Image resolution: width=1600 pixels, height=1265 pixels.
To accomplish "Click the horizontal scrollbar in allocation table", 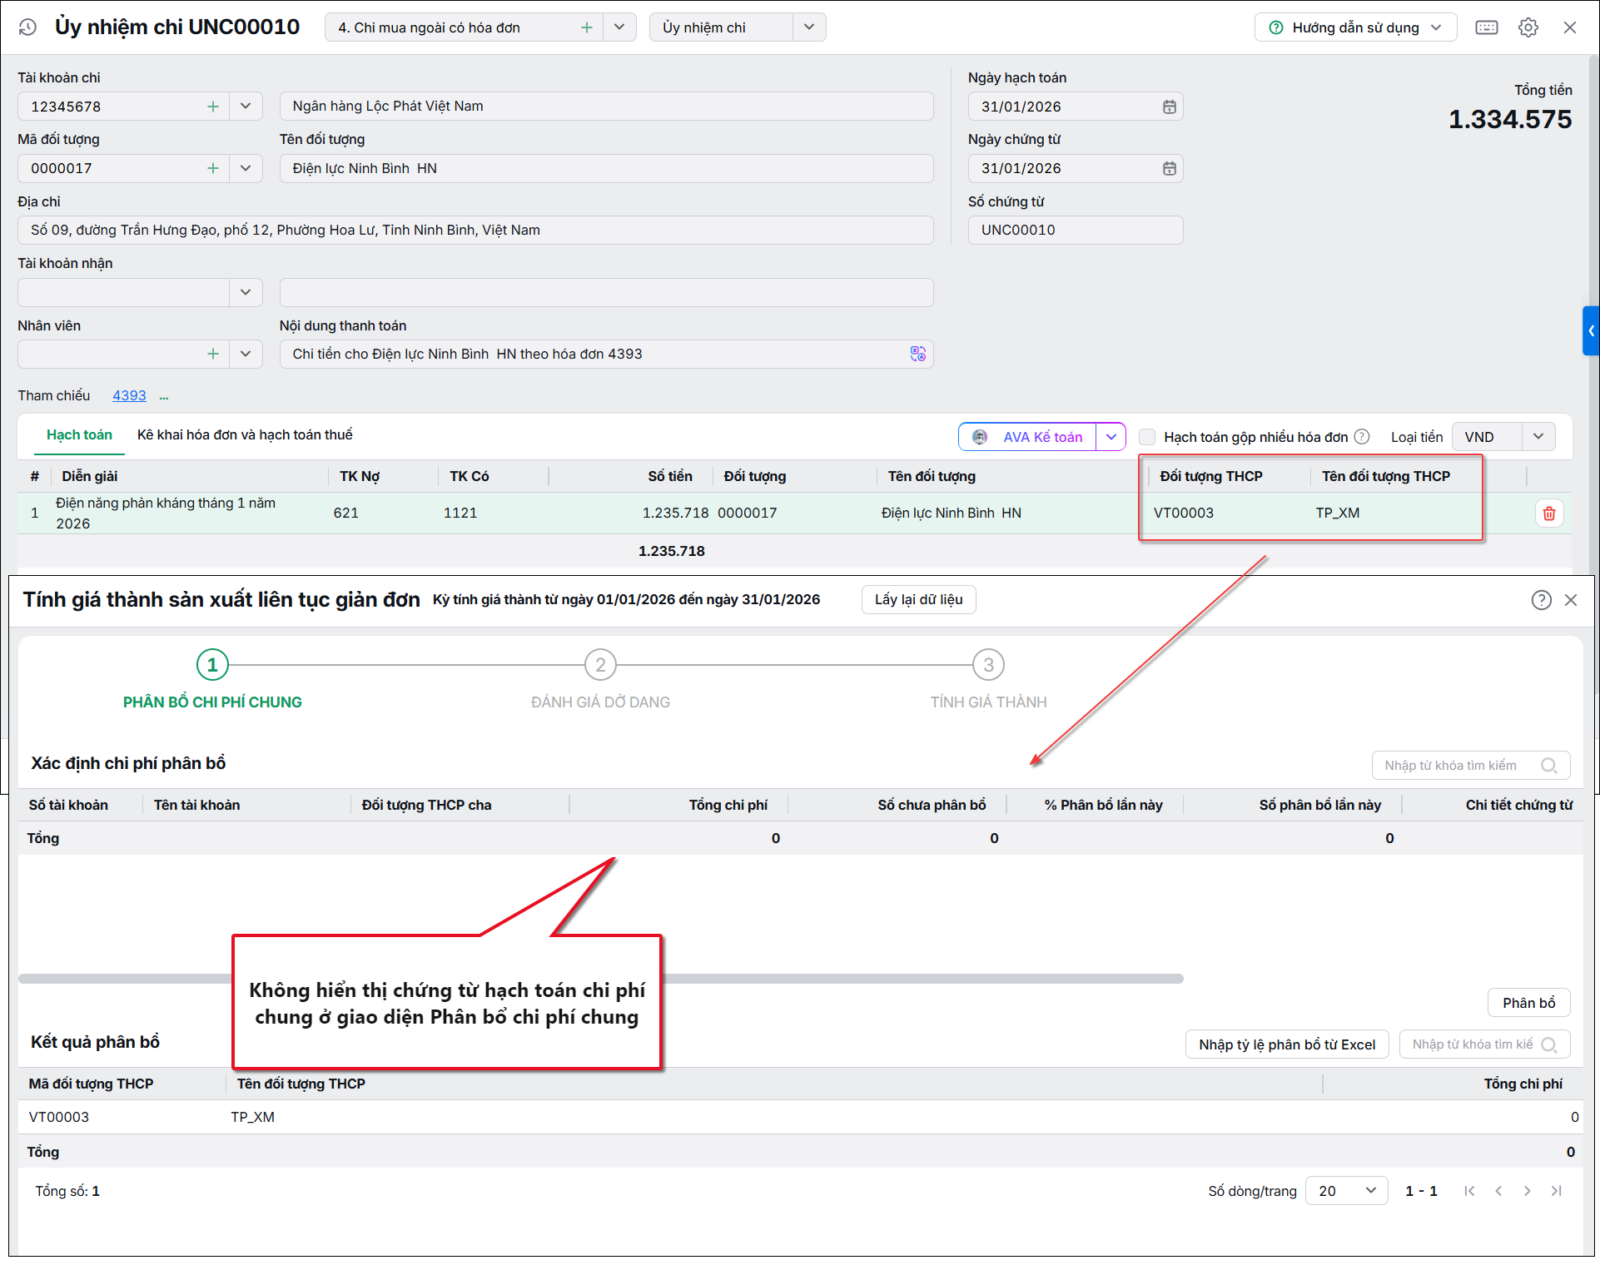I will click(x=601, y=979).
